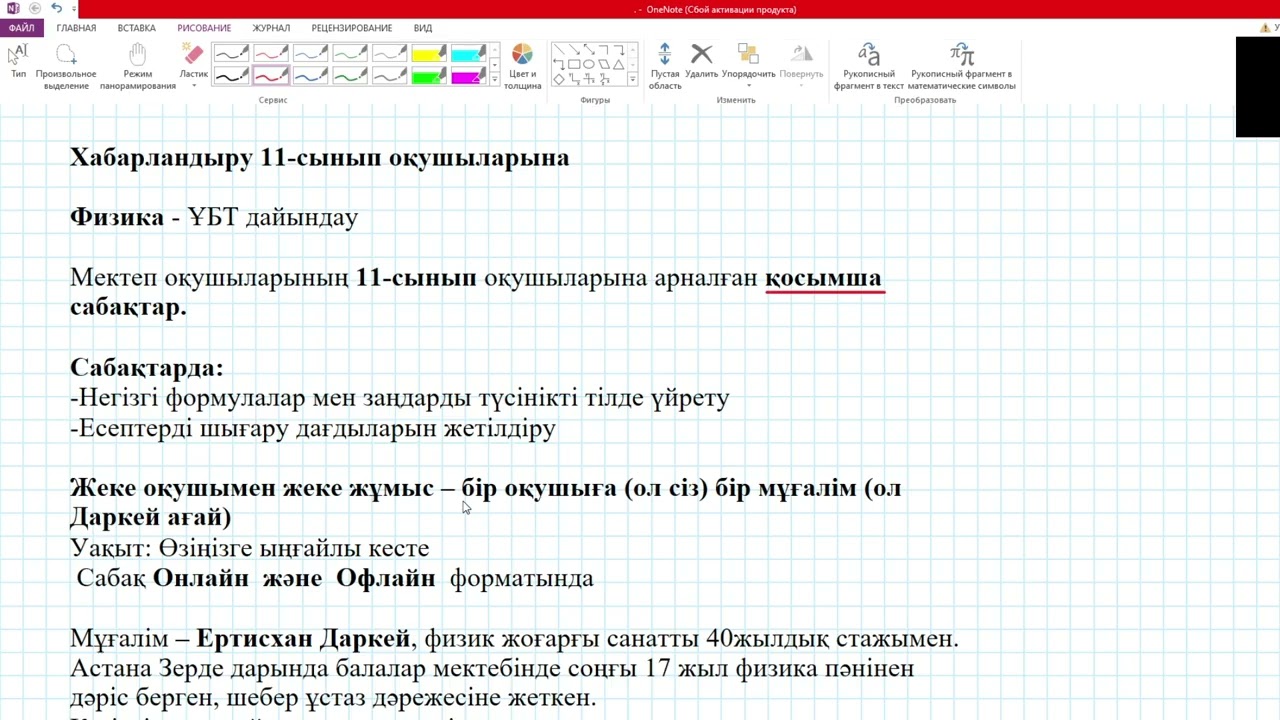Viewport: 1280px width, 720px height.
Task: Click the Delete (Удалить) button
Action: coord(702,60)
